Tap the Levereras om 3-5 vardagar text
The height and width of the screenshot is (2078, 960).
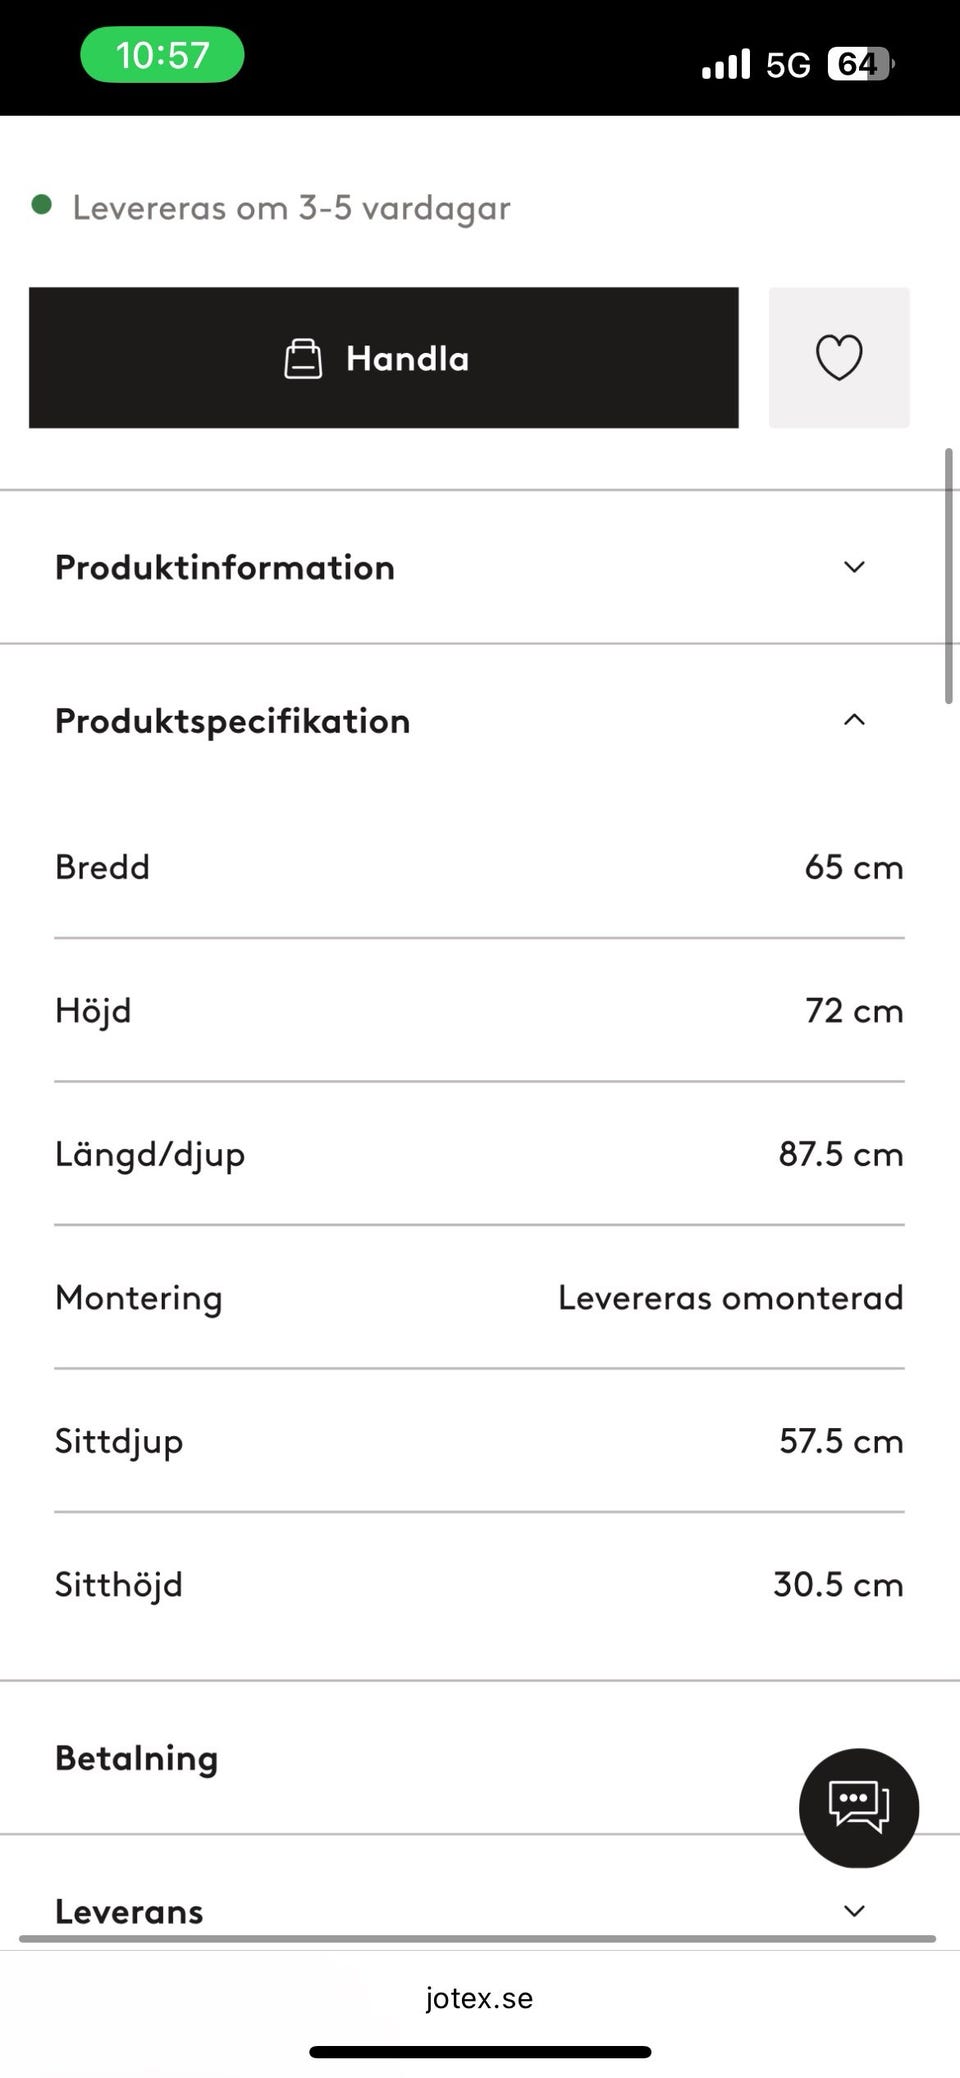[x=291, y=208]
